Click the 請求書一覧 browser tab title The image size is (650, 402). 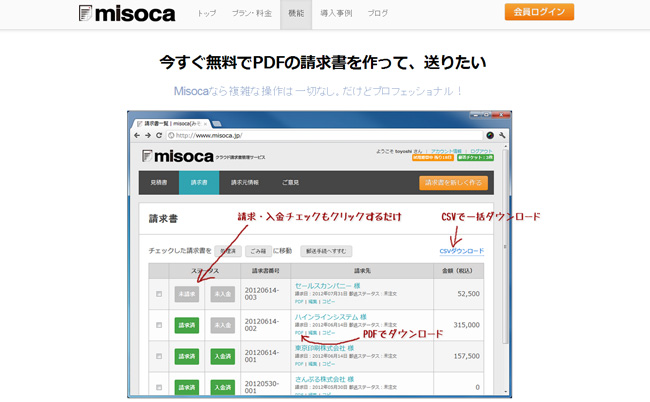click(x=172, y=124)
